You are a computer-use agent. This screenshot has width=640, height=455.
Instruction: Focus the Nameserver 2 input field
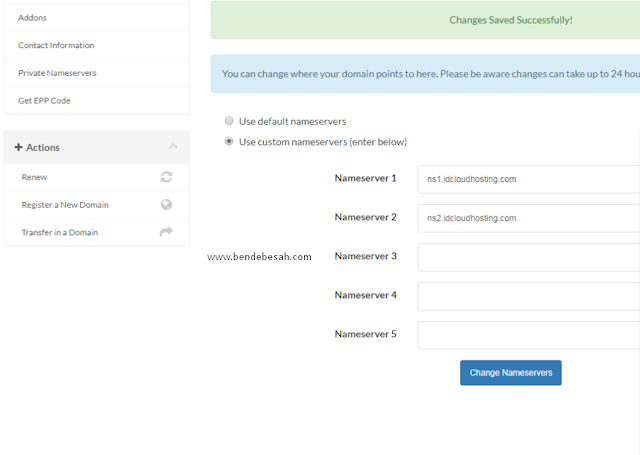(529, 218)
